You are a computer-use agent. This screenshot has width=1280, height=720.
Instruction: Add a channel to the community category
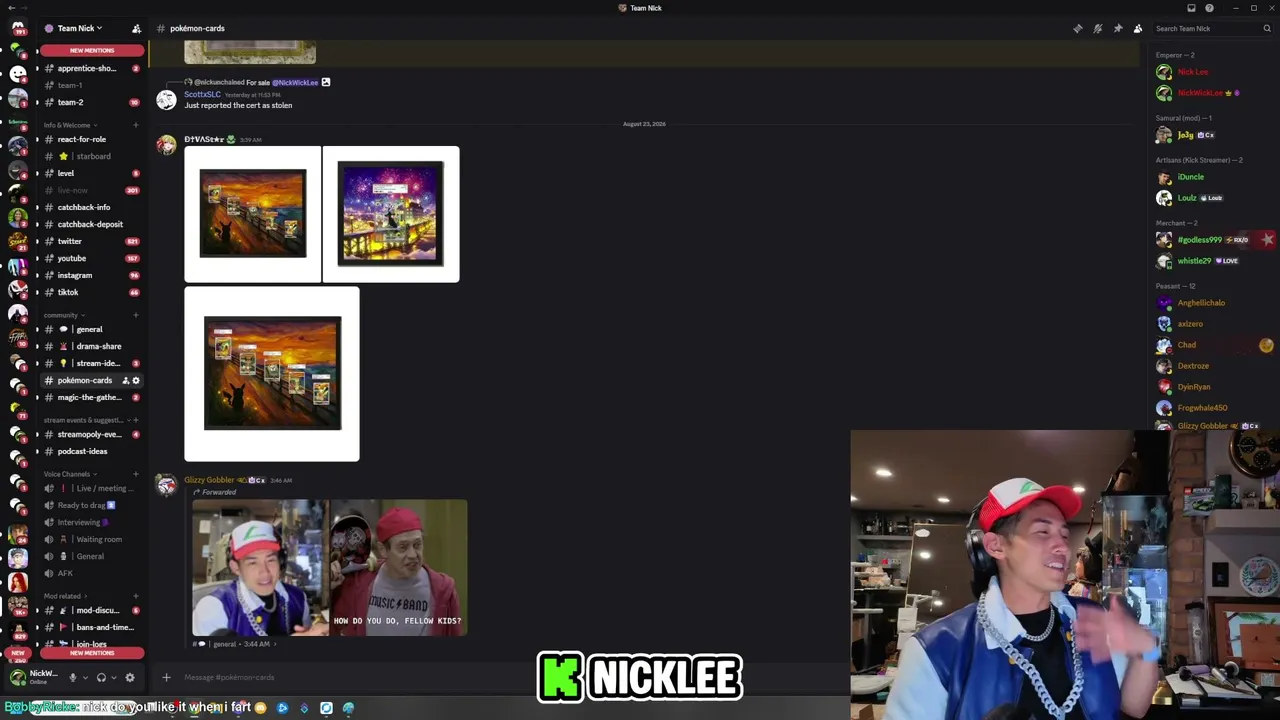pyautogui.click(x=136, y=315)
